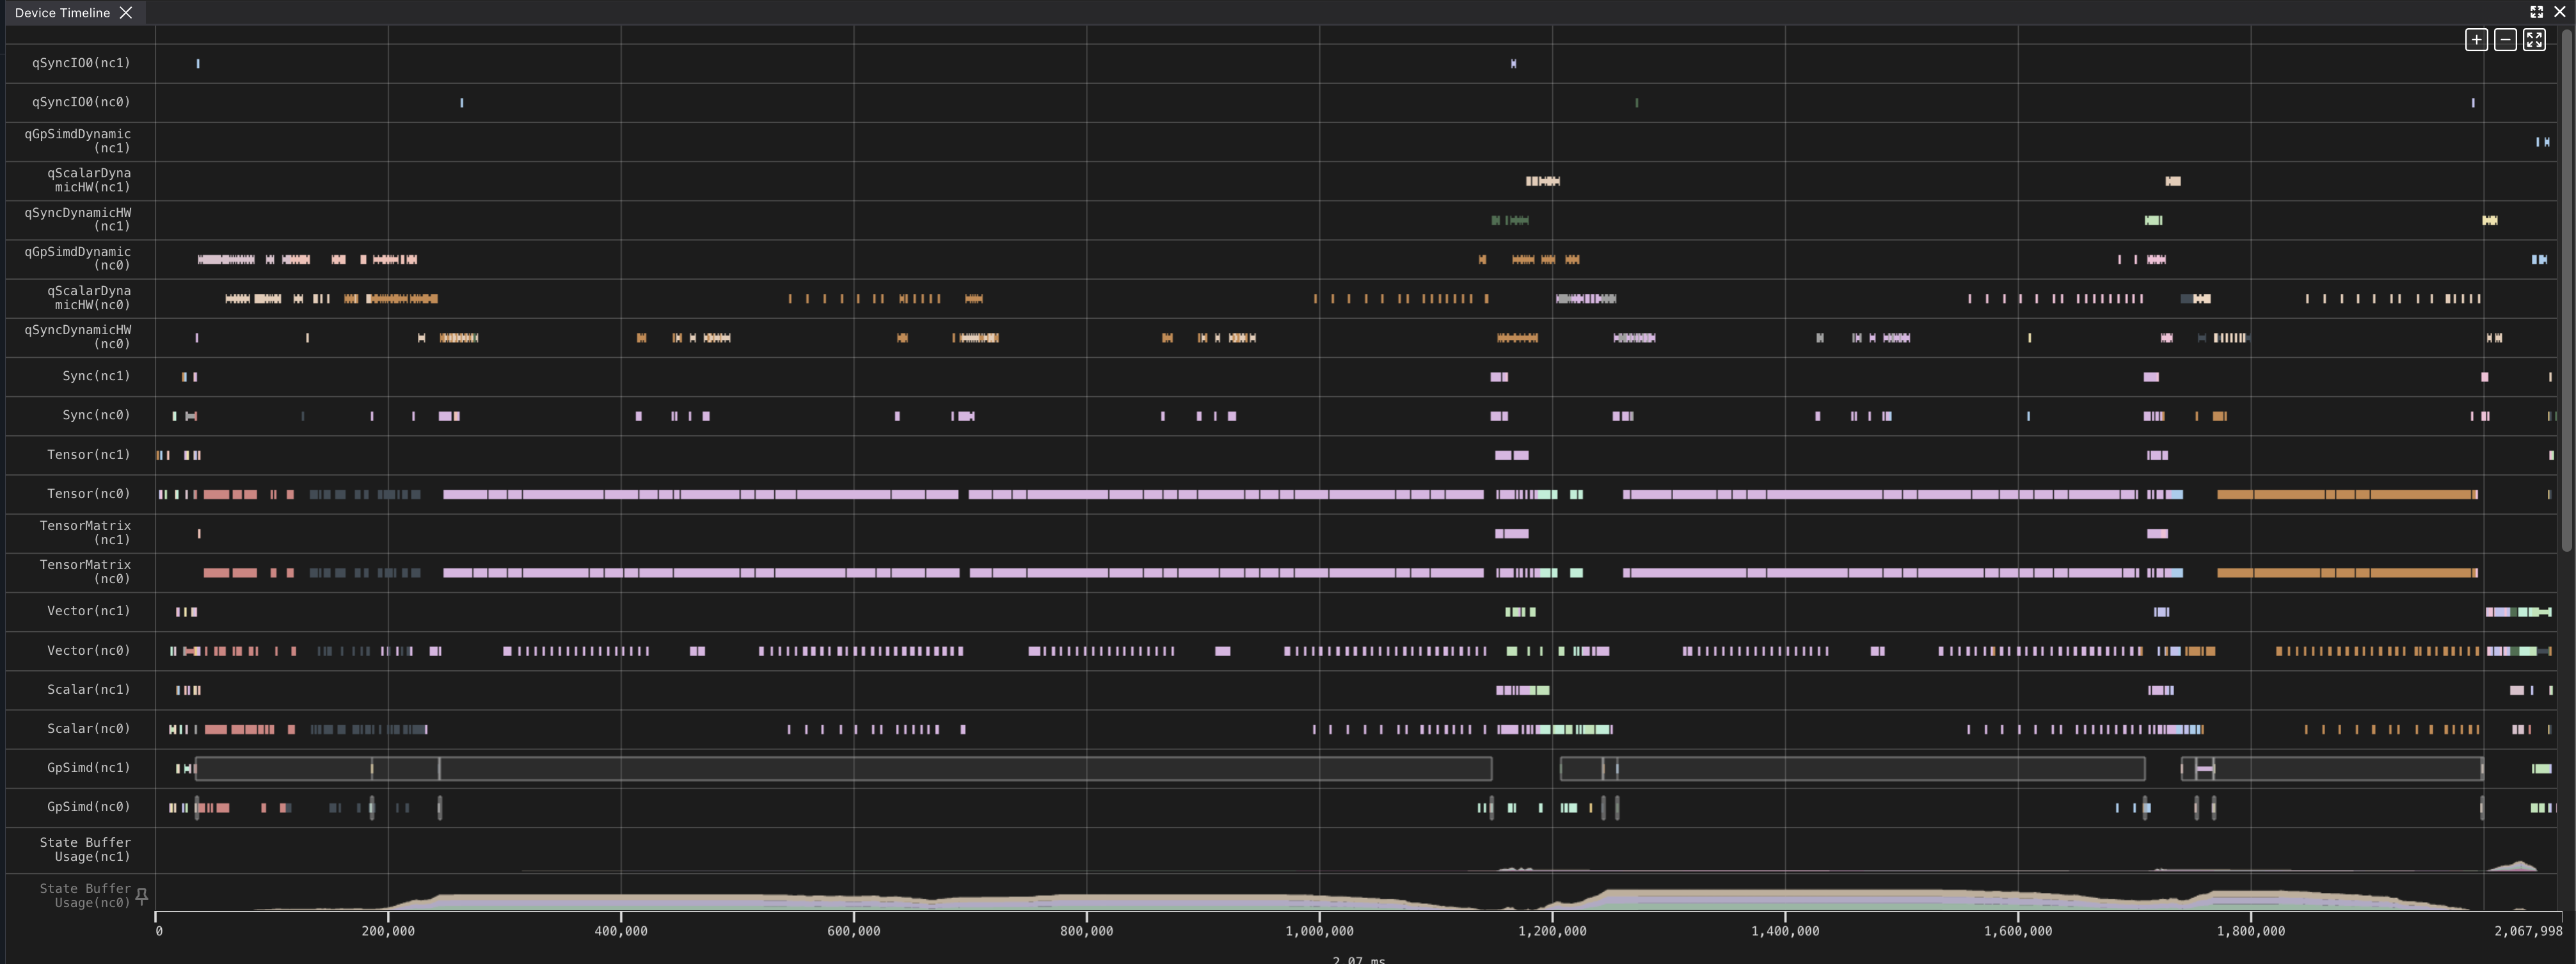
Task: Fit timeline to view with expand icon
Action: tap(2534, 40)
